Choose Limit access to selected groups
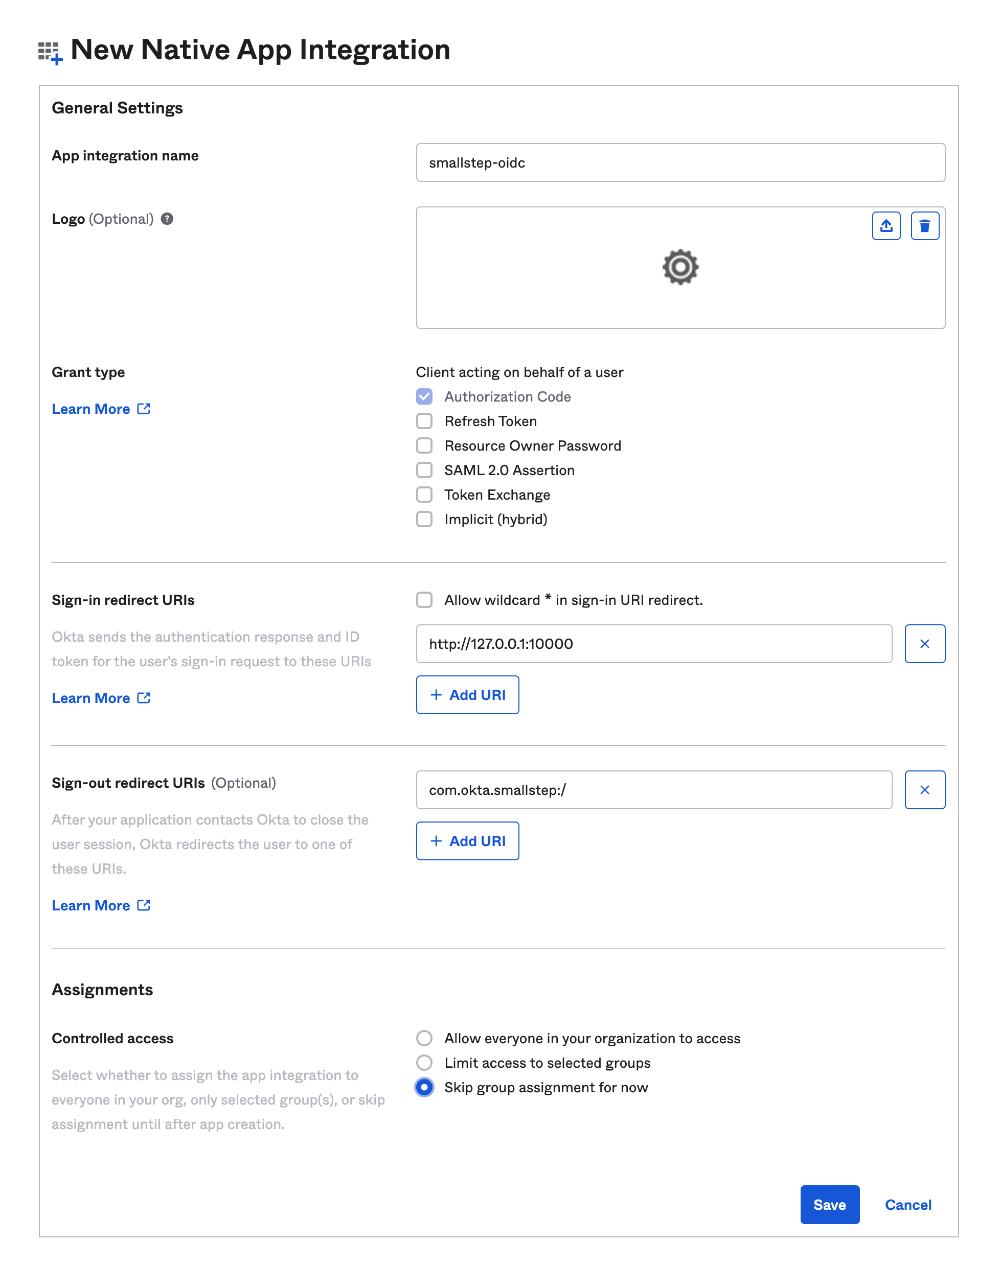 tap(425, 1063)
